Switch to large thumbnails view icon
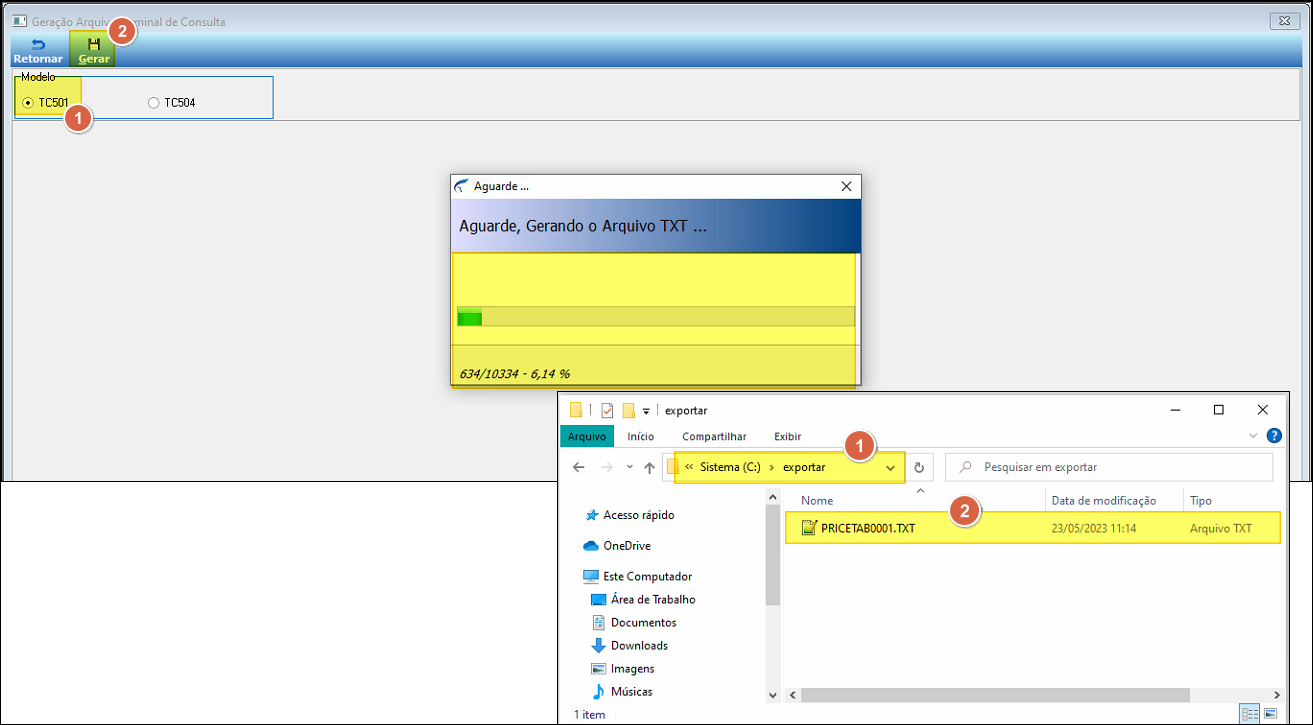1313x725 pixels. (x=1271, y=714)
